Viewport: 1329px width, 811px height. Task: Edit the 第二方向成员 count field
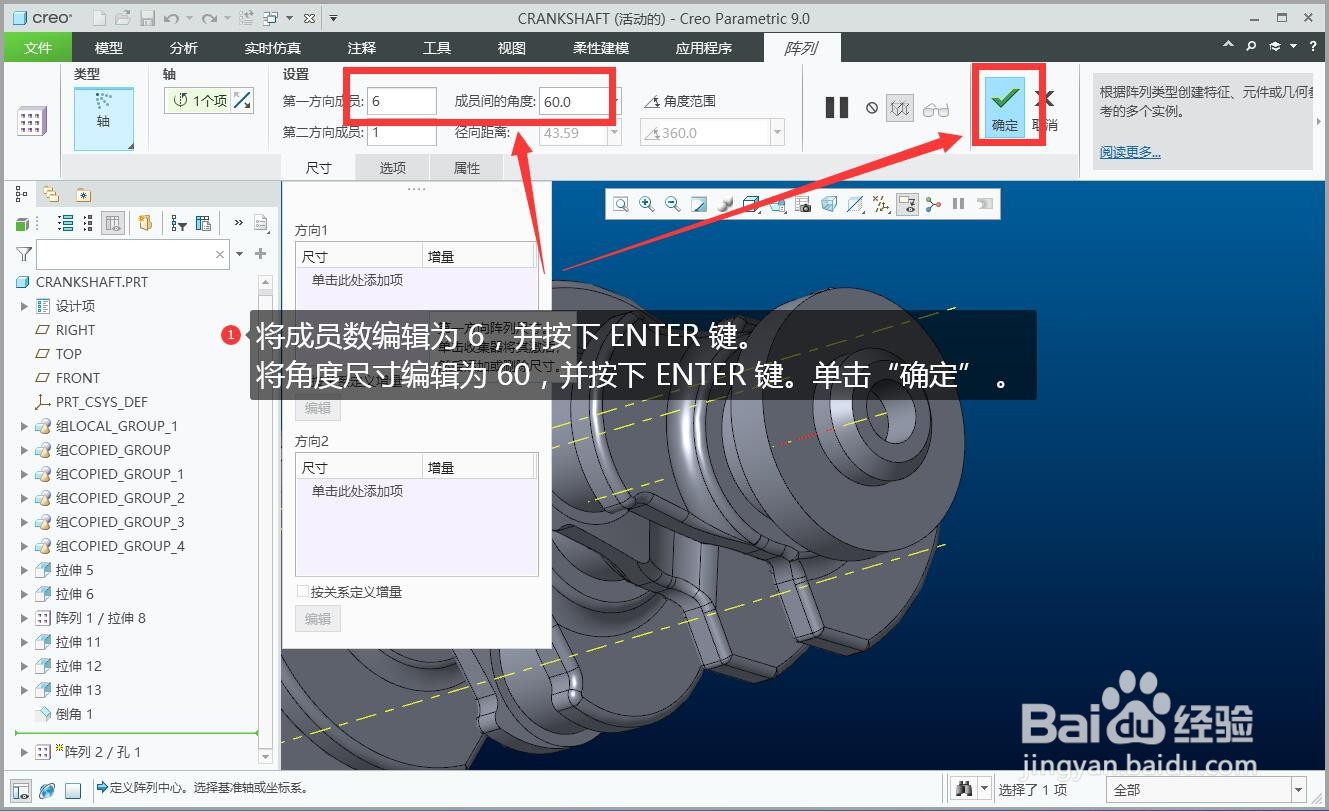click(x=401, y=132)
